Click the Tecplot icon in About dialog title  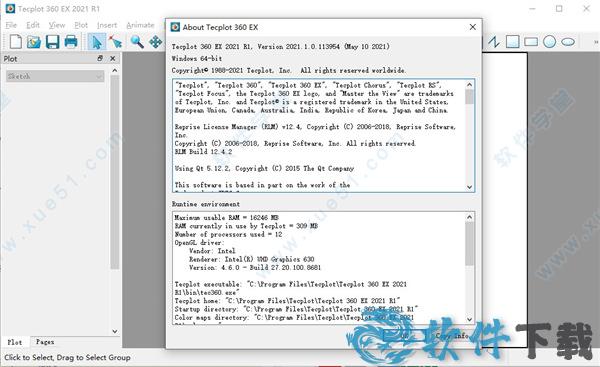click(175, 27)
